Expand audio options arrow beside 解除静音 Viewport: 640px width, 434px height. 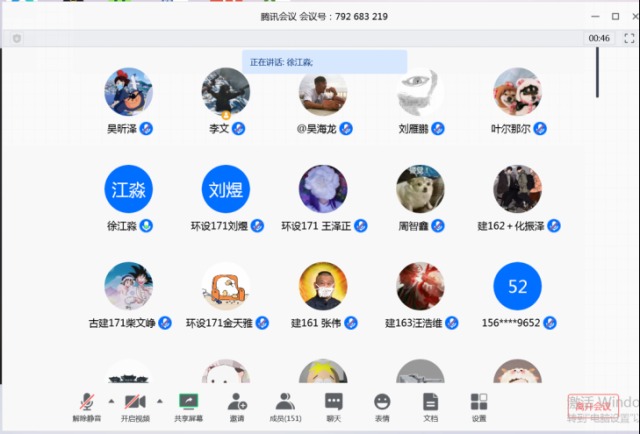click(109, 400)
